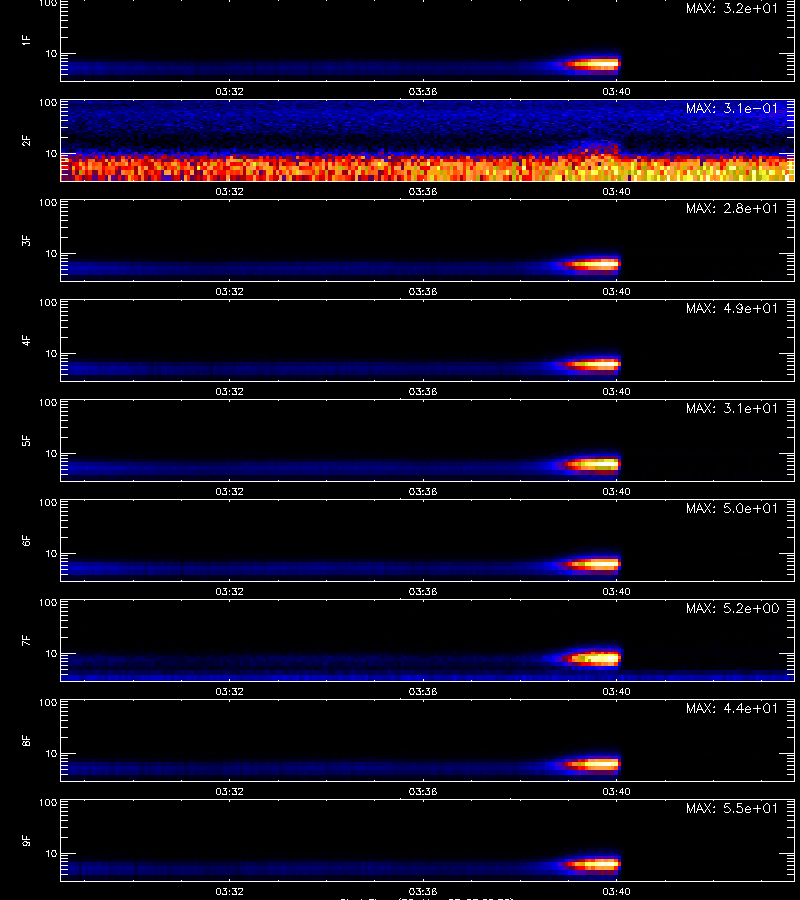
Task: Click the 100 y-axis label of the 7F panel
Action: 48,603
